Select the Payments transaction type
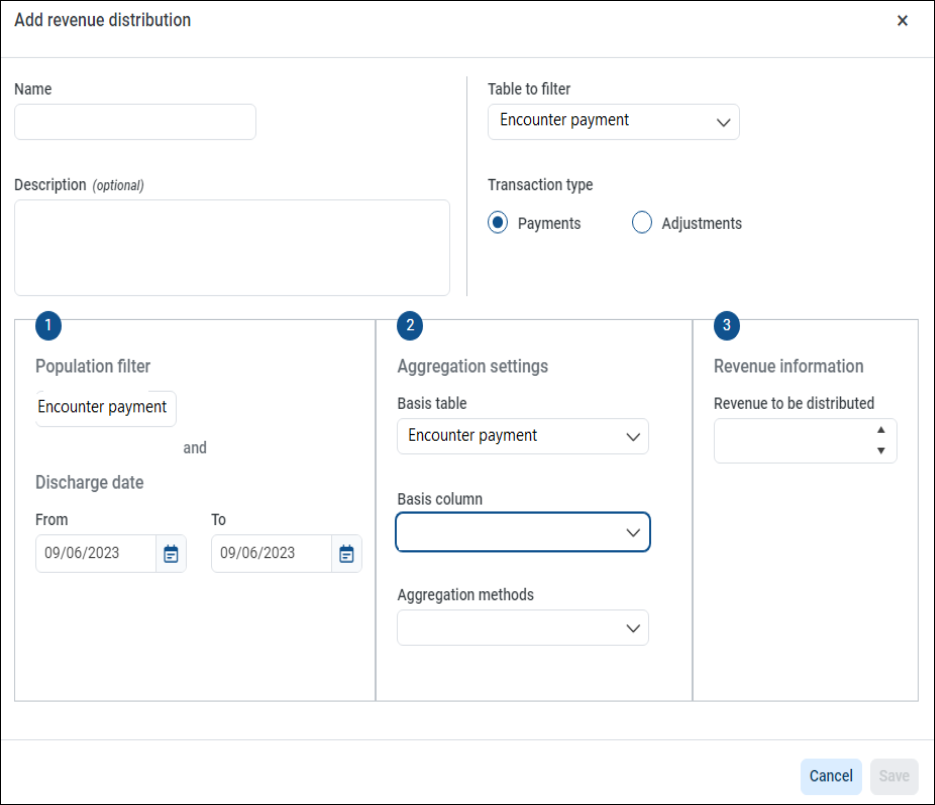Image resolution: width=935 pixels, height=805 pixels. (498, 222)
